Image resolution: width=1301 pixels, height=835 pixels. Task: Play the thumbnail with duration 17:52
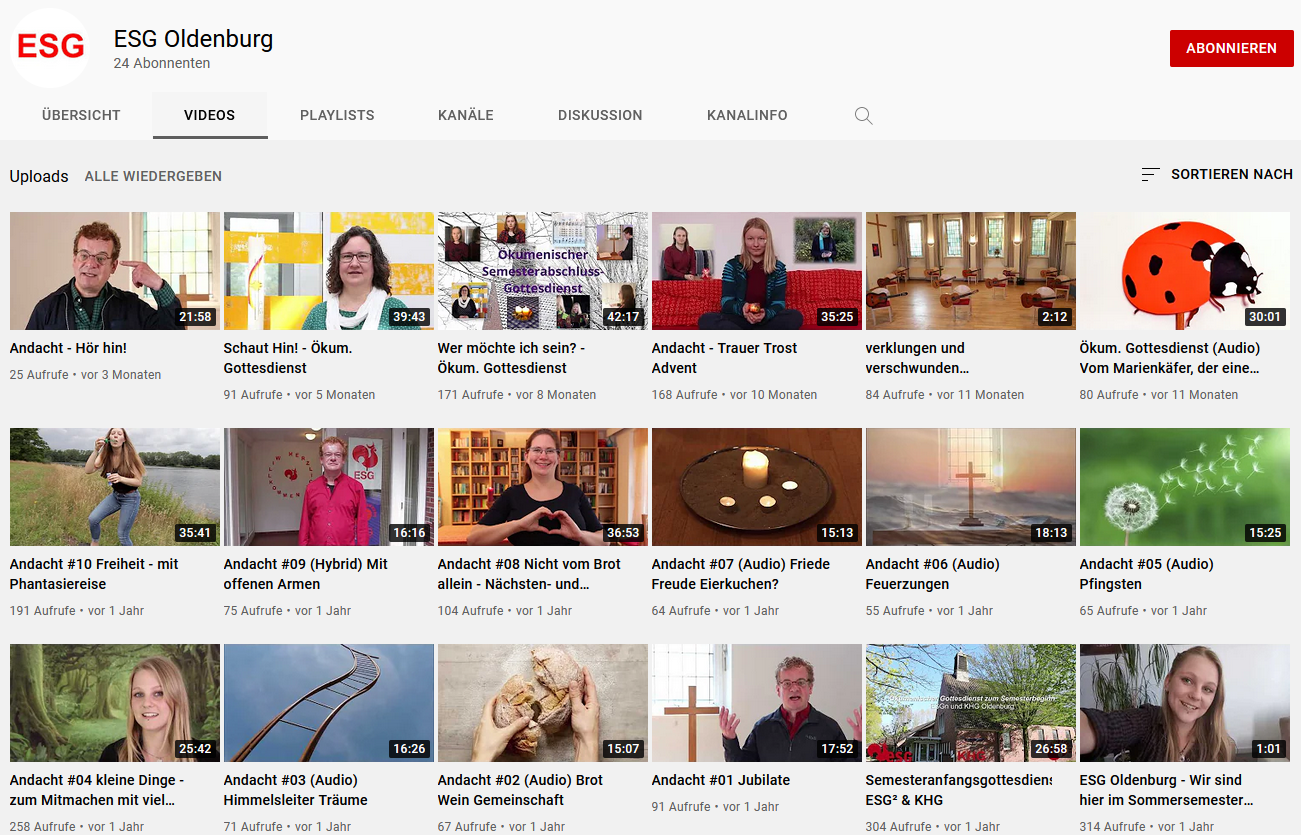coord(757,703)
